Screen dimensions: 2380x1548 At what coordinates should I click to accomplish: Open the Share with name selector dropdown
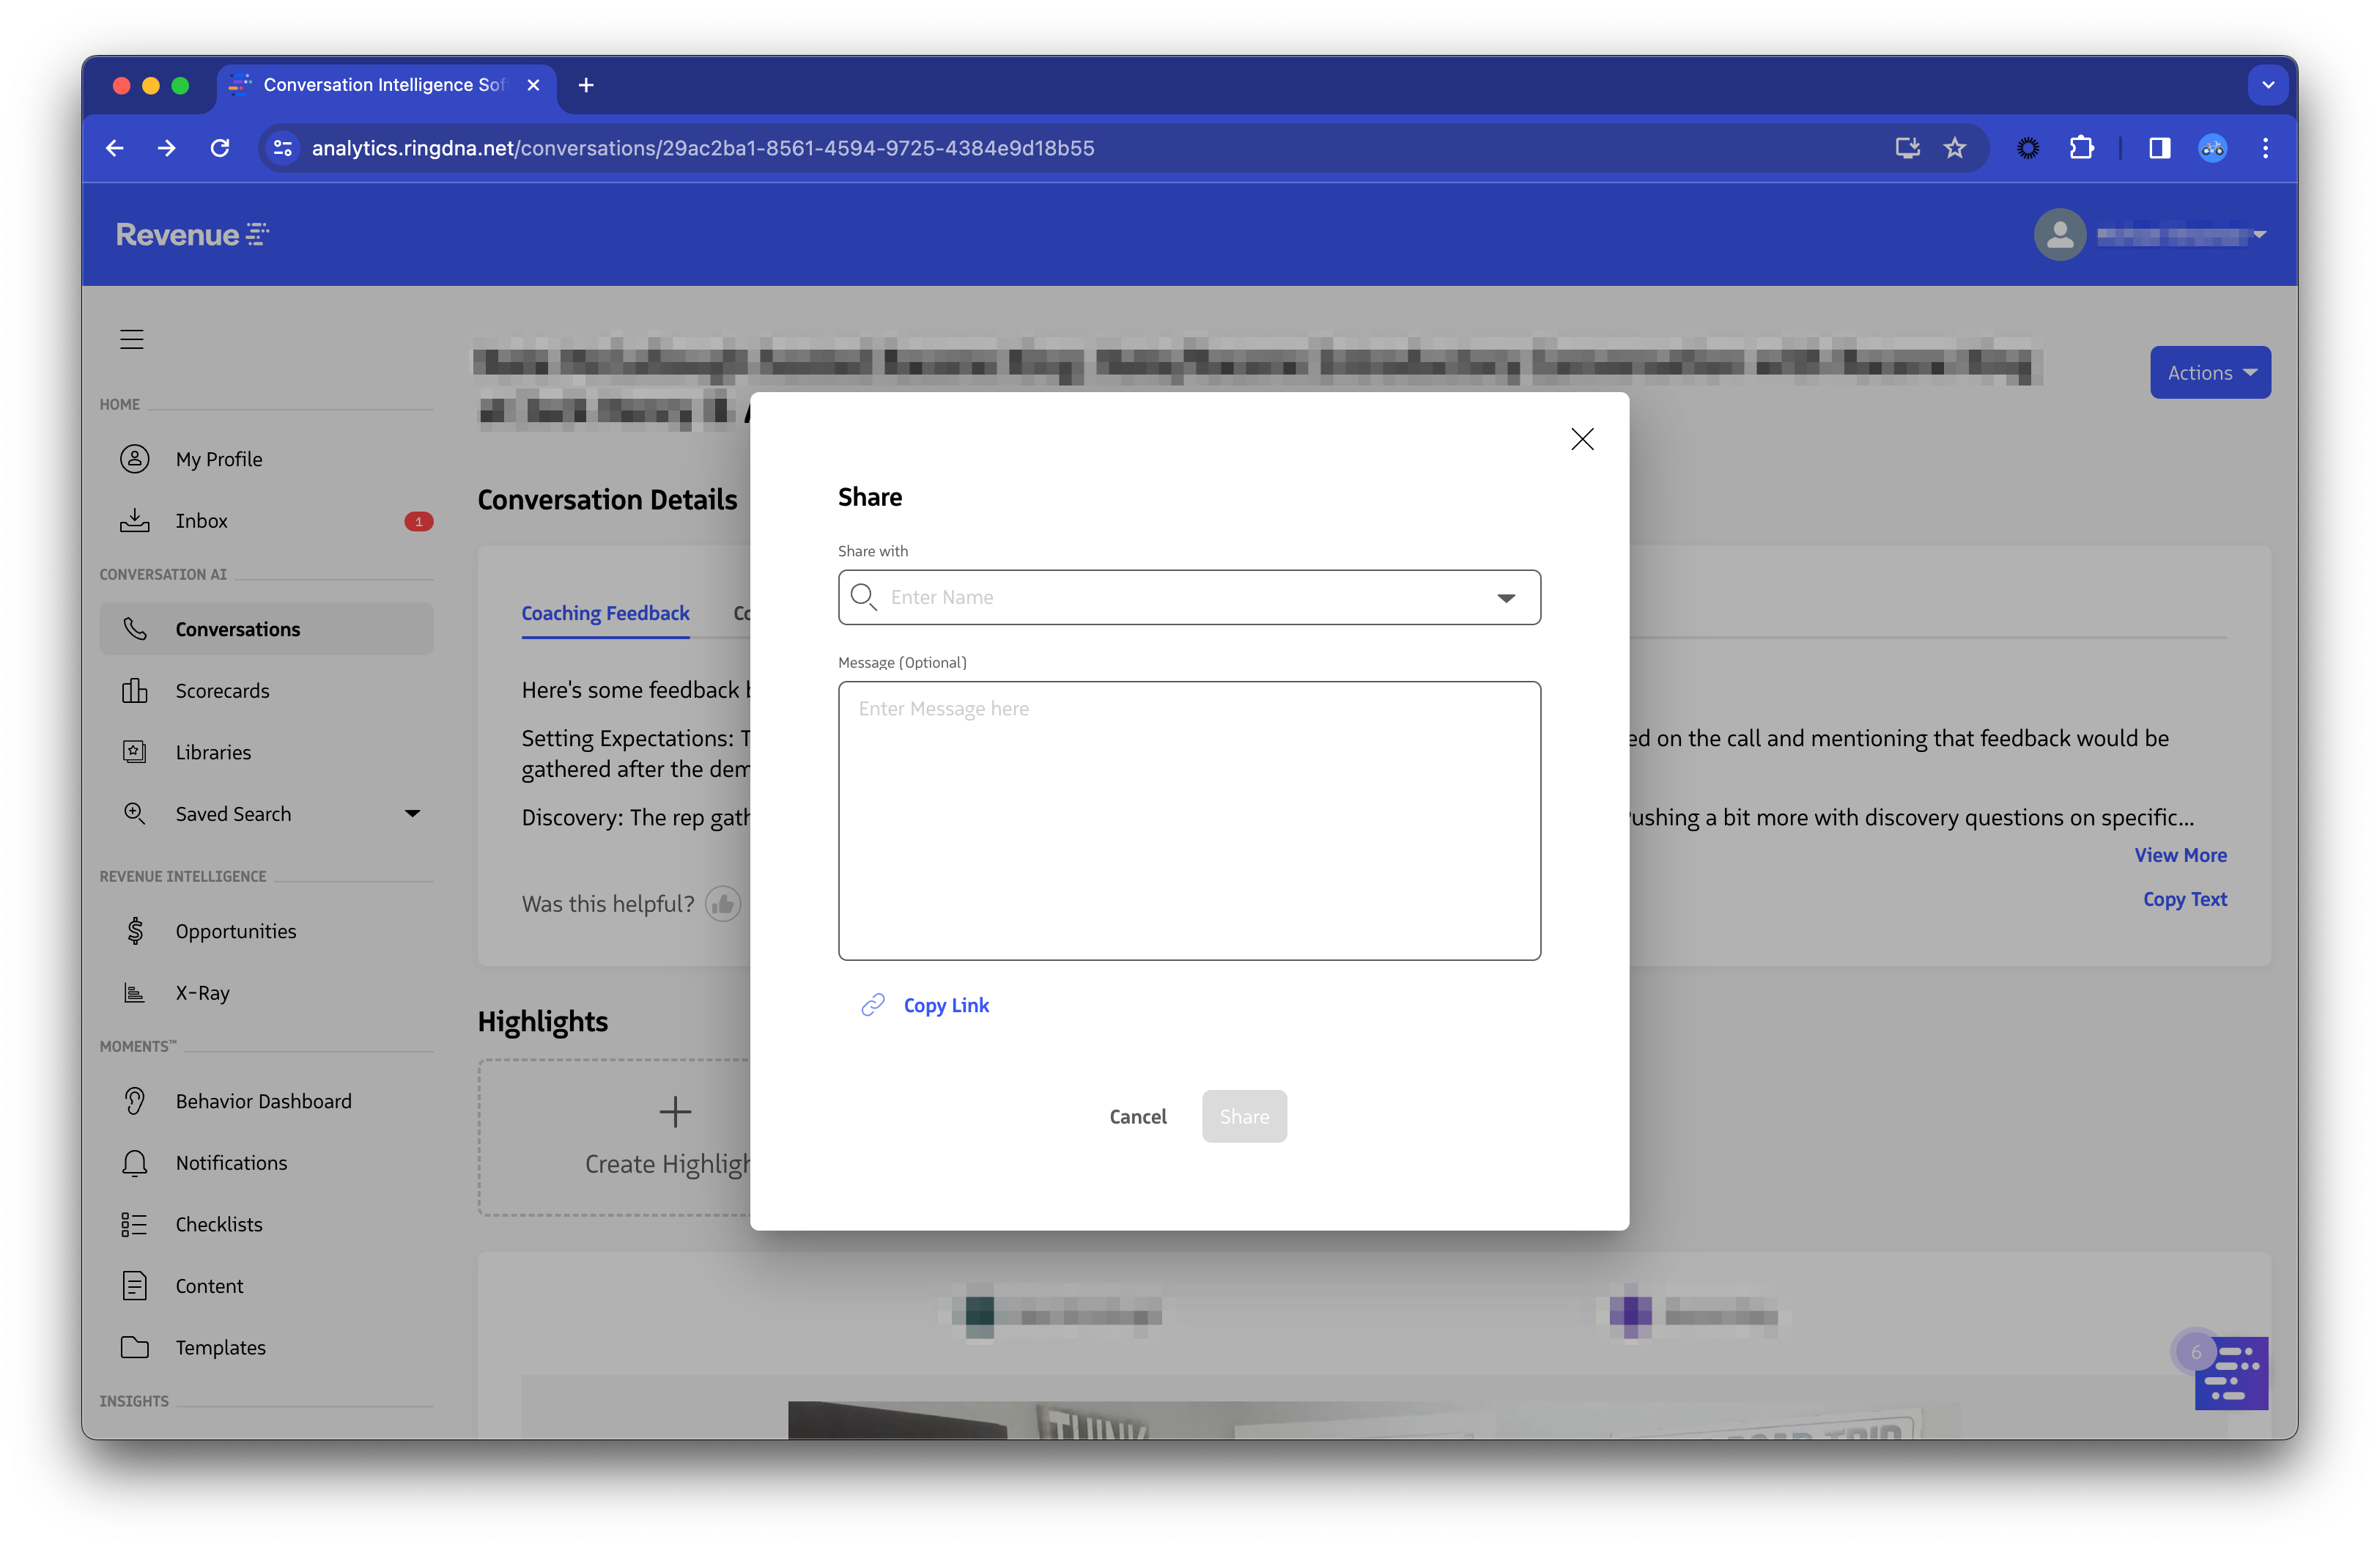[1506, 597]
